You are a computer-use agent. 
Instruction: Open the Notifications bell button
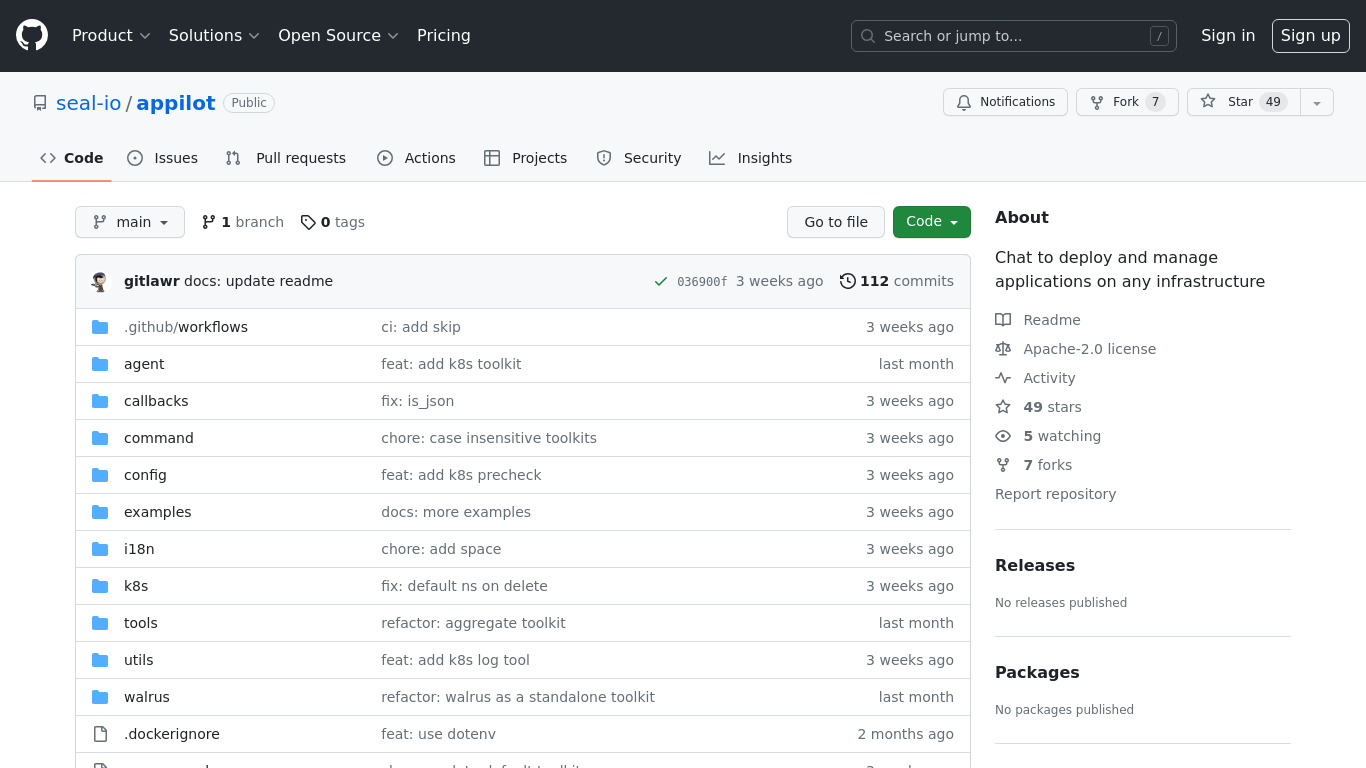coord(1005,102)
